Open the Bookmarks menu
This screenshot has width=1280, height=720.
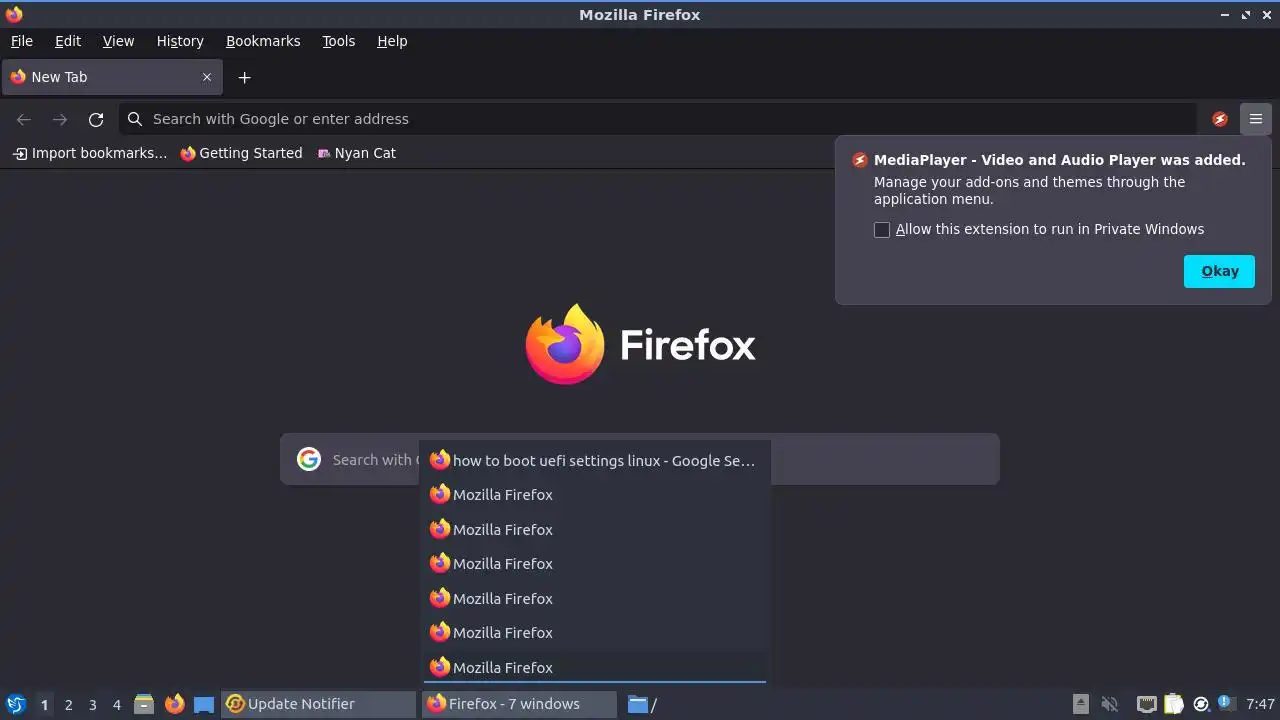[263, 41]
